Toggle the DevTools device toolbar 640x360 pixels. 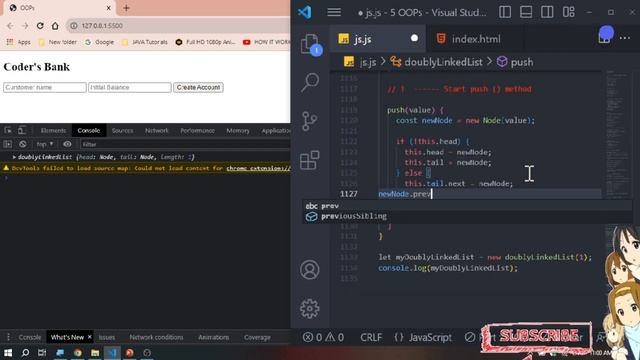click(x=22, y=130)
